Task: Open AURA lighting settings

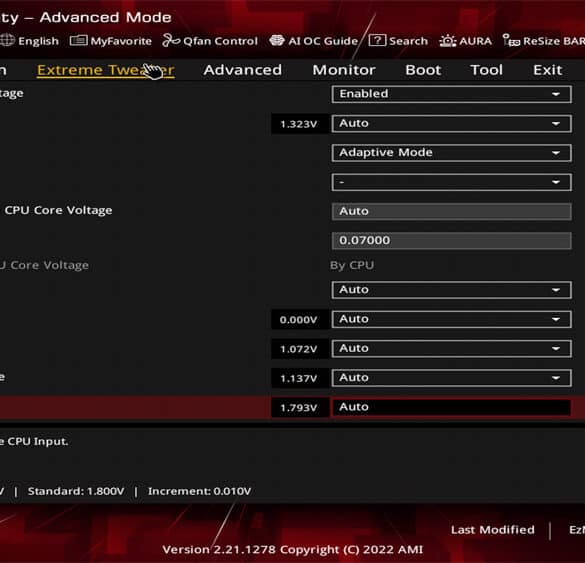Action: (x=475, y=41)
